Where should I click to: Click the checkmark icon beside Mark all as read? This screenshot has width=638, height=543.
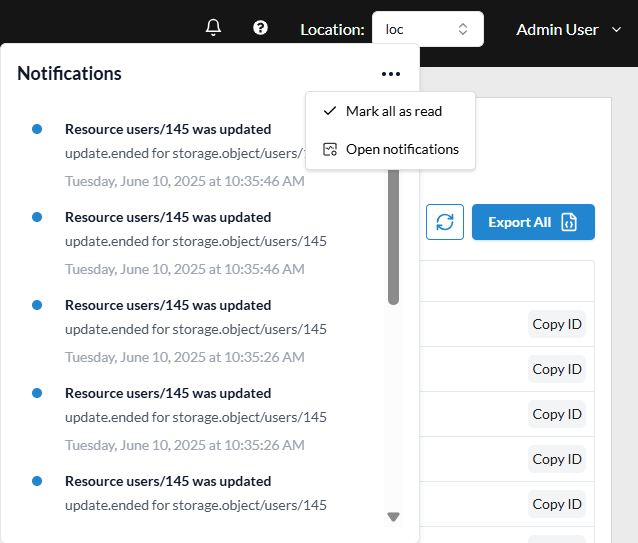point(329,111)
